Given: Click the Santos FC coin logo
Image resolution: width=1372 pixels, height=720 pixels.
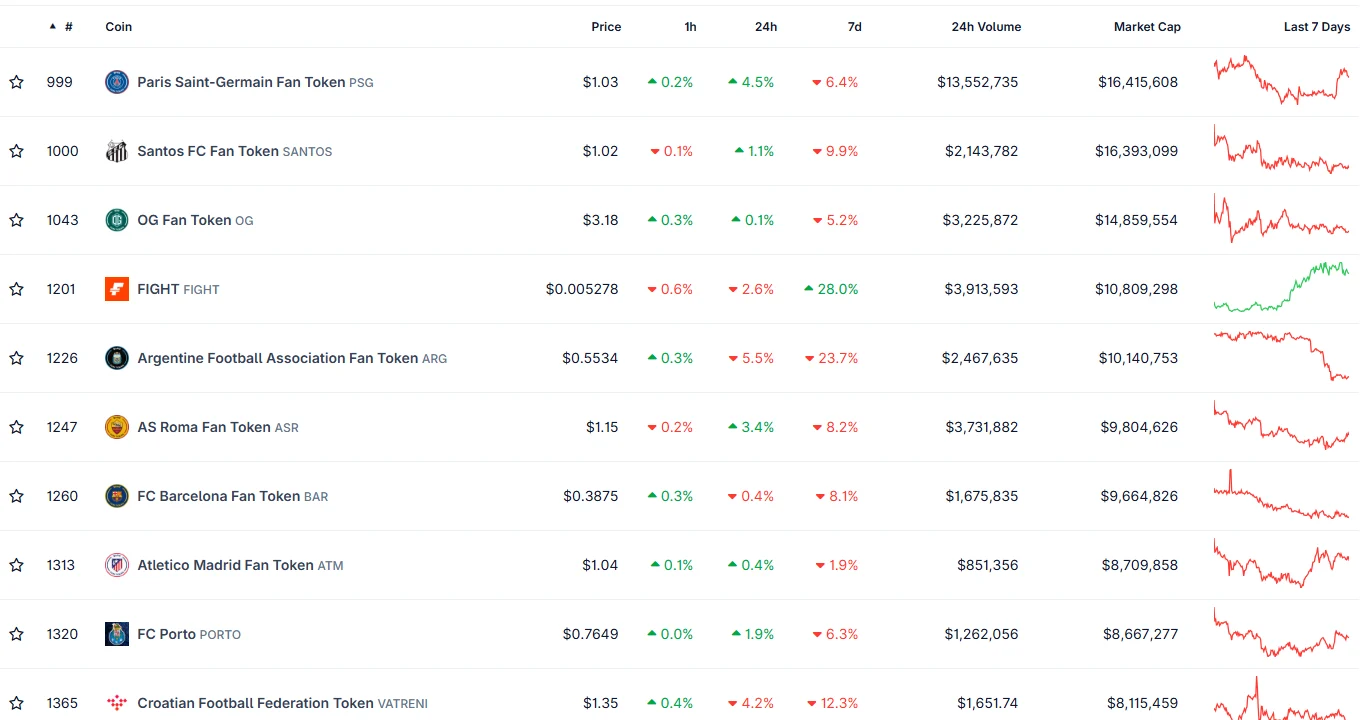Looking at the screenshot, I should [117, 151].
